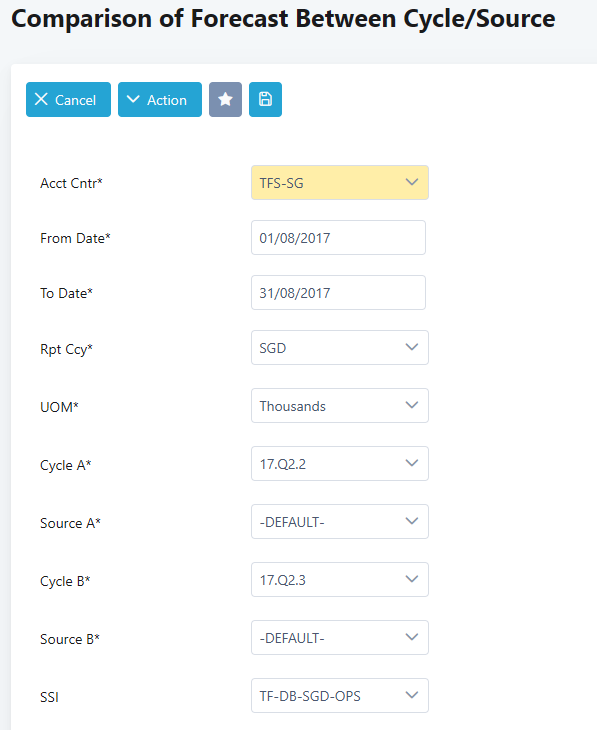Screen dimensions: 597x730
Task: Click the From Date input field
Action: coord(339,237)
